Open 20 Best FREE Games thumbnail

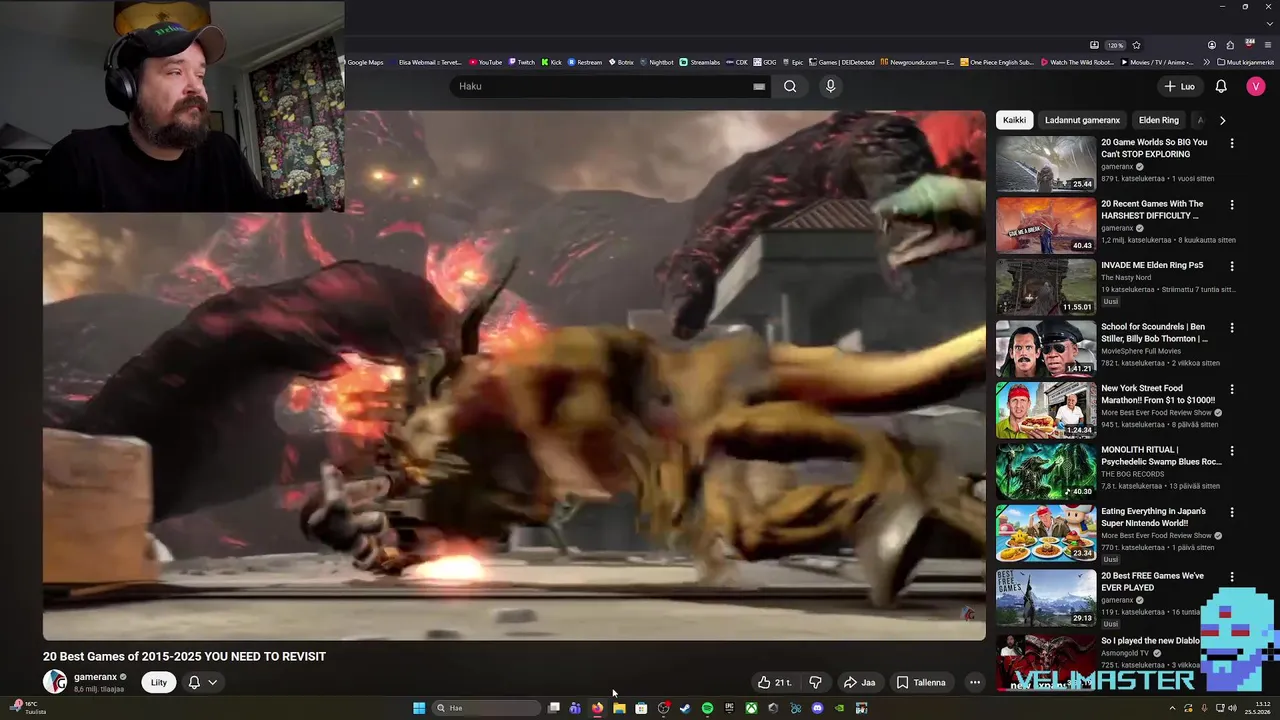[x=1046, y=598]
